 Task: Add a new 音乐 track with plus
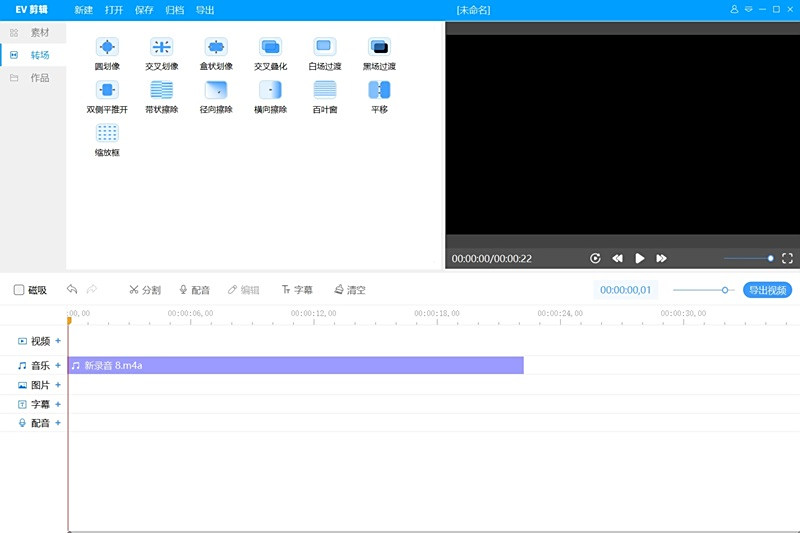pos(58,366)
